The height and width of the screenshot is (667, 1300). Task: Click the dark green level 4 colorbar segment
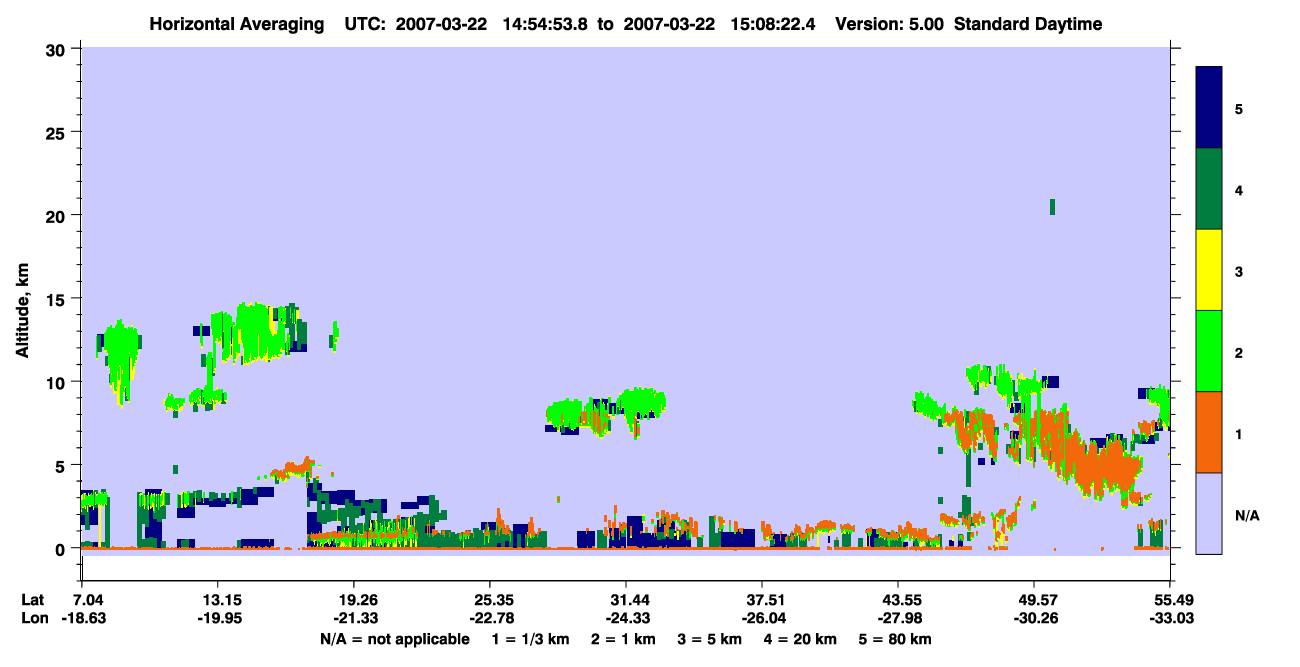click(x=1209, y=189)
